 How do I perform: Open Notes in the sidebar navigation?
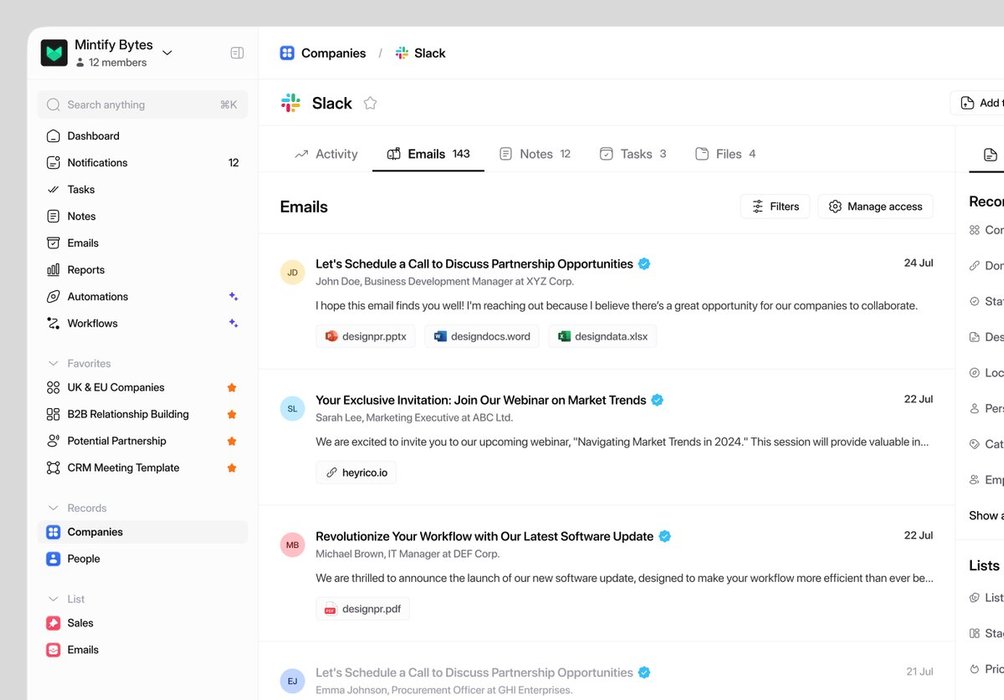click(142, 216)
